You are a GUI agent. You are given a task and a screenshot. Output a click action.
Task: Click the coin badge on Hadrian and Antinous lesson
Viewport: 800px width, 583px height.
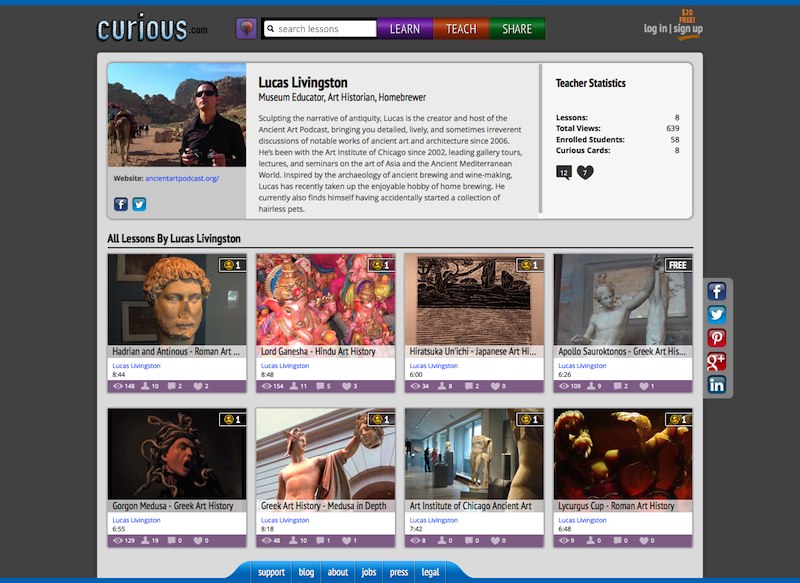(x=233, y=265)
